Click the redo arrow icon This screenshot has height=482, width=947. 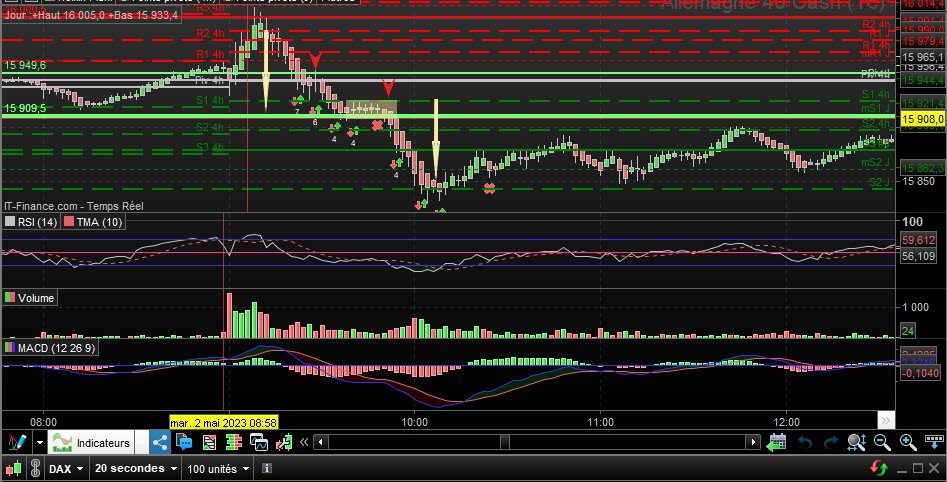pyautogui.click(x=831, y=443)
